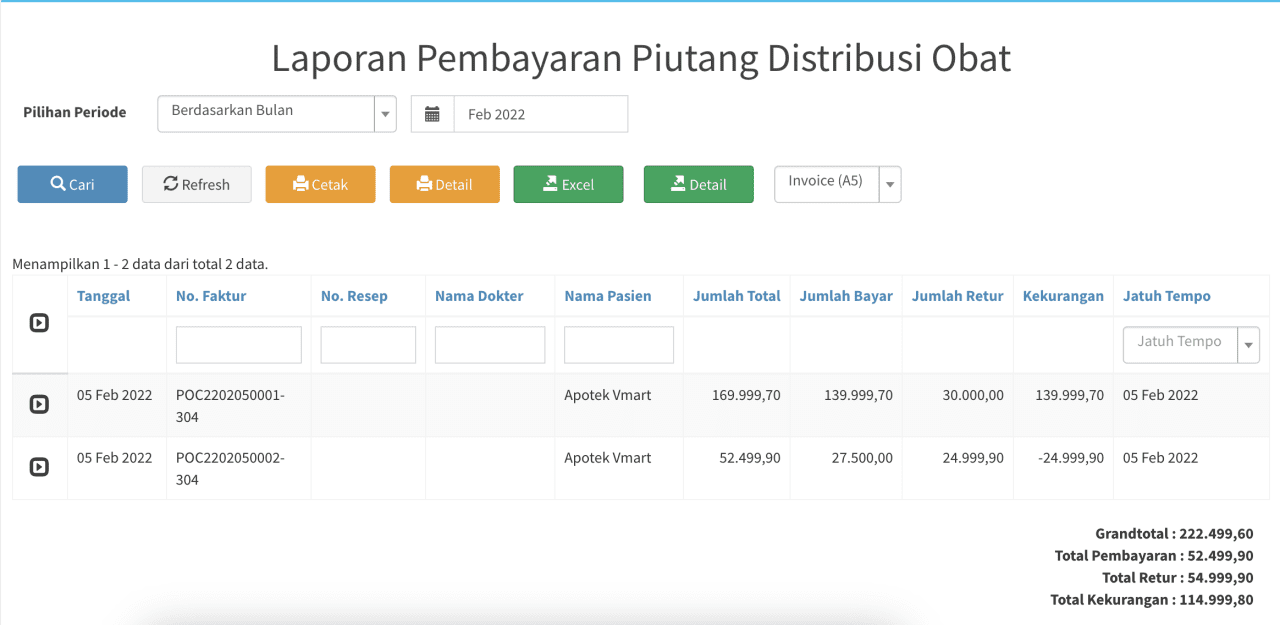The height and width of the screenshot is (625, 1280).
Task: Click the orange Cetak print button
Action: (x=320, y=184)
